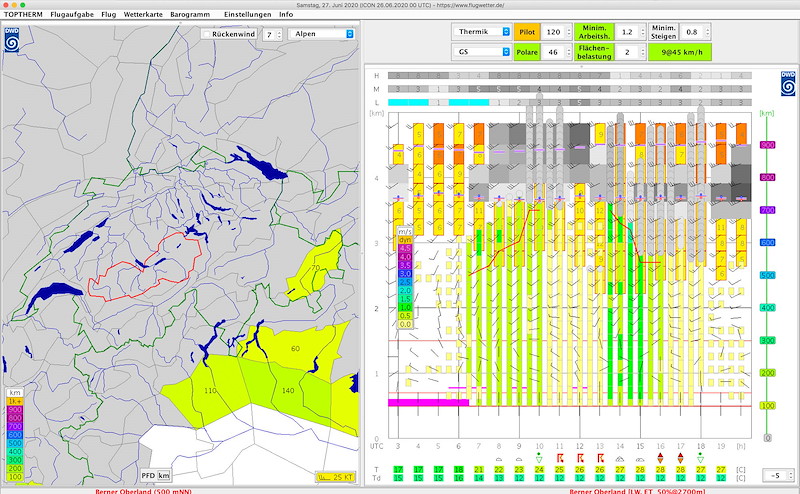Click the temperature value 21 at 7 UTC
This screenshot has width=800, height=494.
coord(479,470)
